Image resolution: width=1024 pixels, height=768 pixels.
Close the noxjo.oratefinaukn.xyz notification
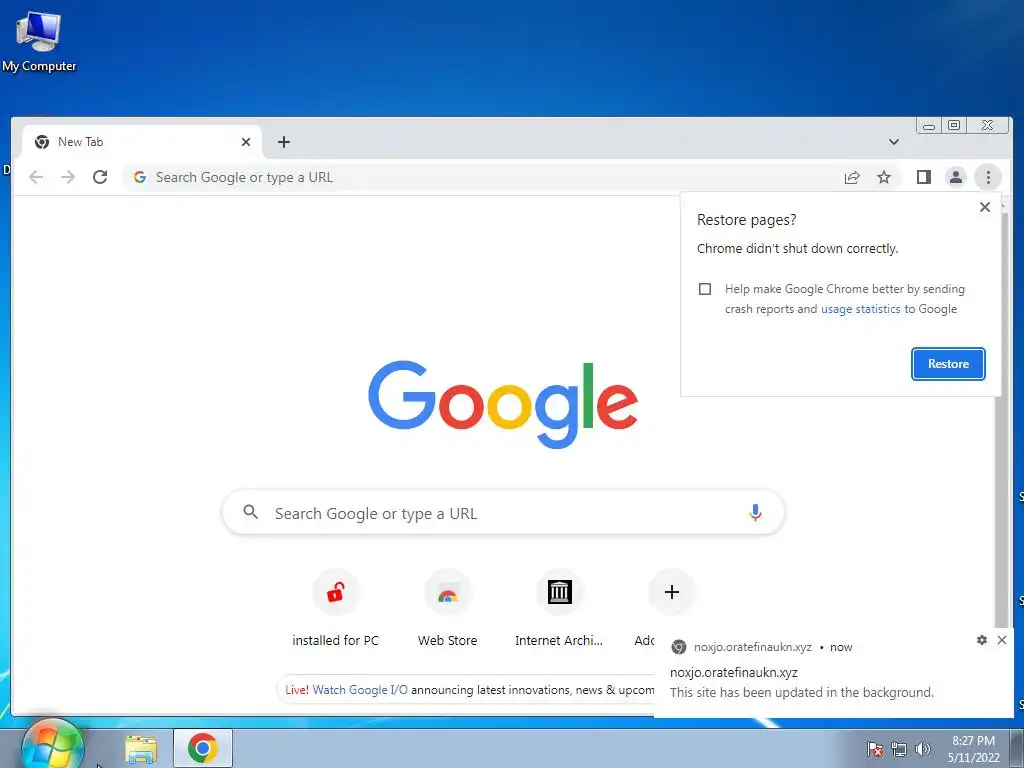click(x=1002, y=640)
